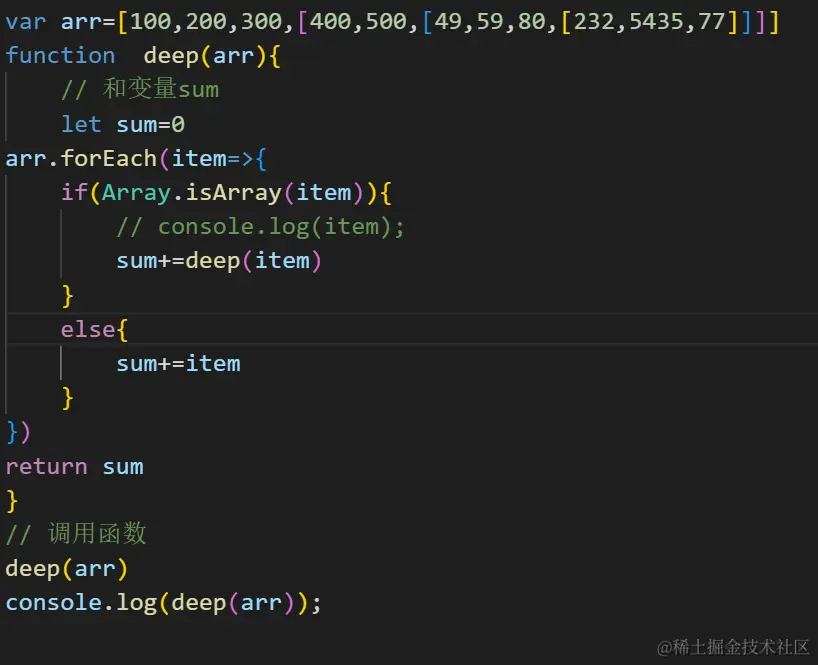Click the 'sum+=deep(item)' line

(x=219, y=261)
